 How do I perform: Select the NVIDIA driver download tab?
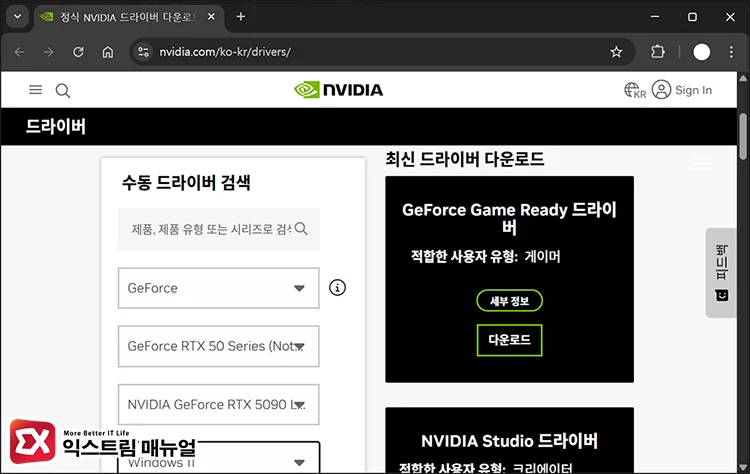coord(129,17)
